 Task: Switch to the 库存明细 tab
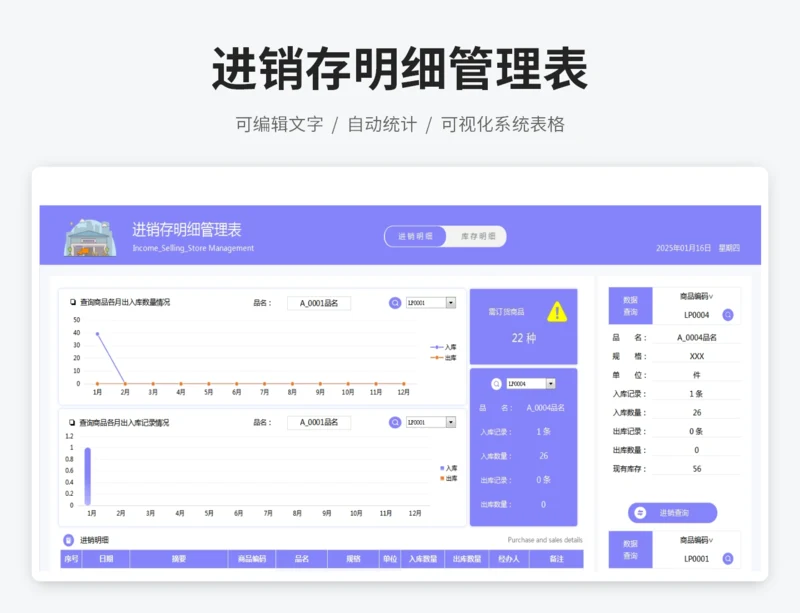click(x=477, y=237)
